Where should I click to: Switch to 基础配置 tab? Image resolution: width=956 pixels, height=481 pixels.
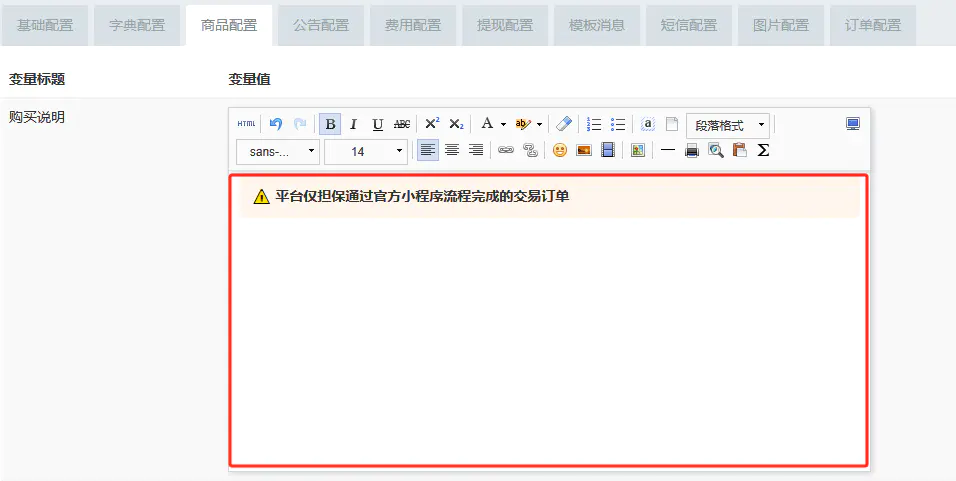coord(45,26)
